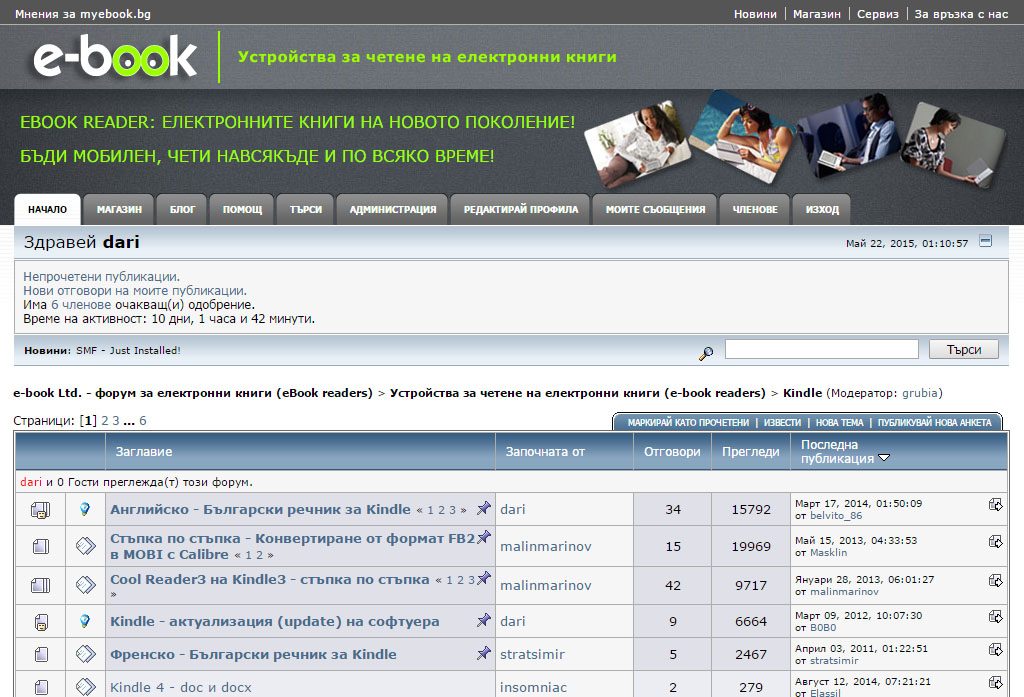Open the МОИТЕ СЪОБЩЕНИЯ tab

(655, 210)
